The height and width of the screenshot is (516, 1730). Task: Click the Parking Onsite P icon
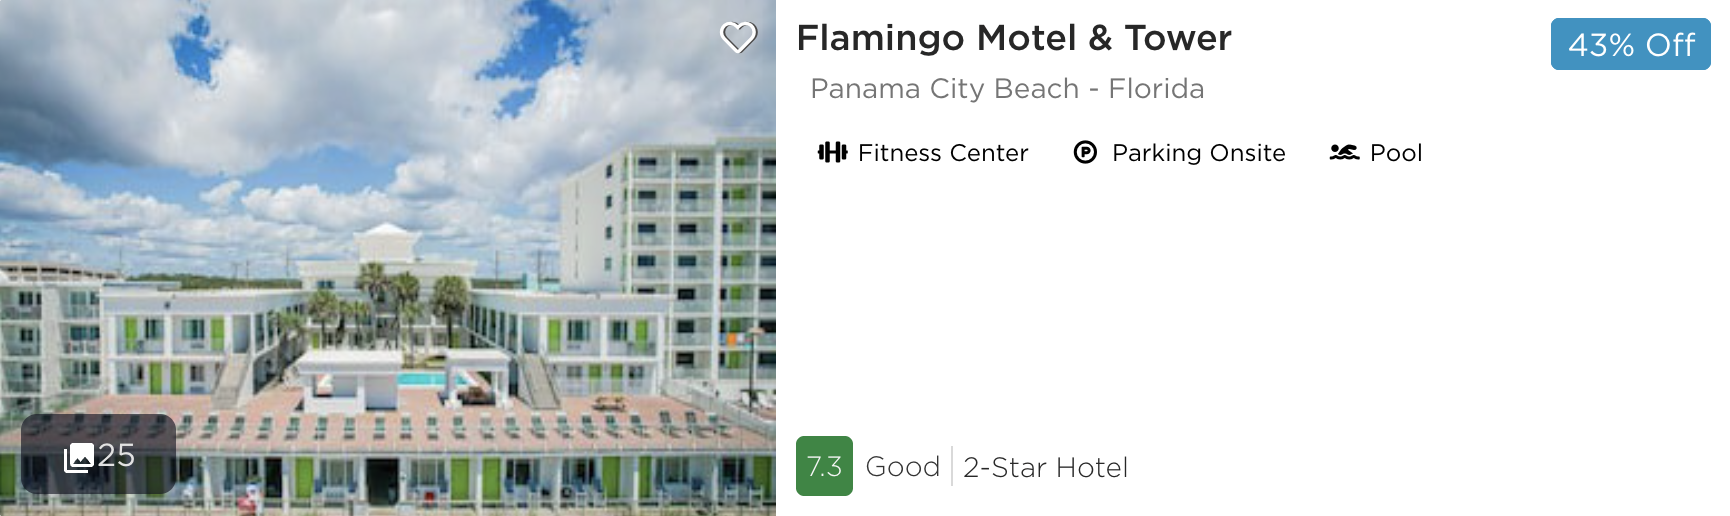click(1085, 152)
